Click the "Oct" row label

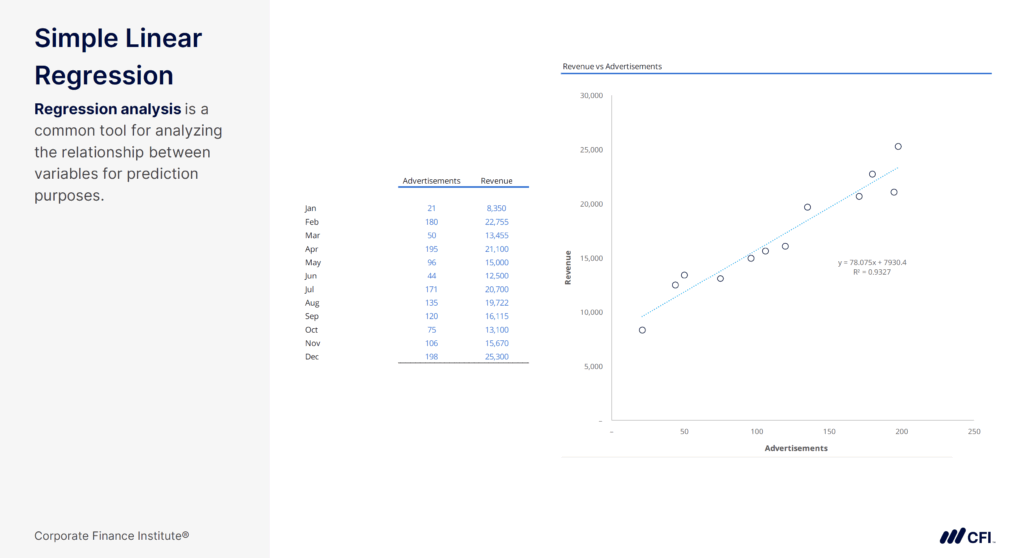coord(311,330)
